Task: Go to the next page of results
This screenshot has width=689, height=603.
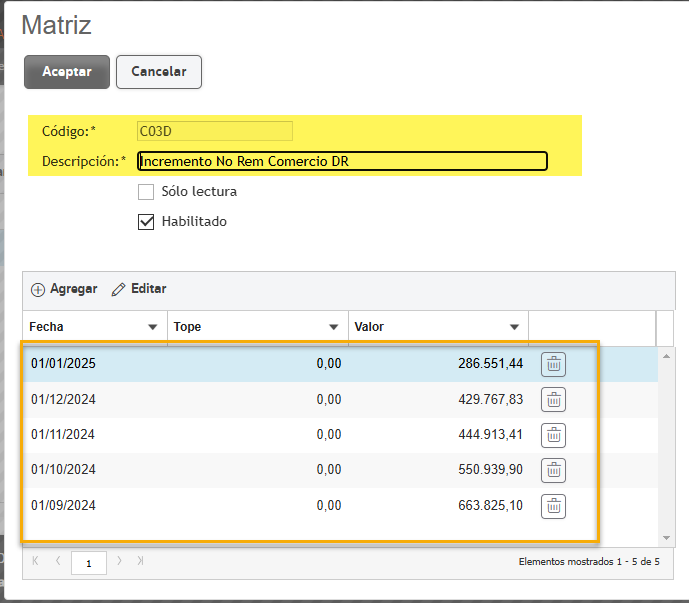Action: point(119,561)
